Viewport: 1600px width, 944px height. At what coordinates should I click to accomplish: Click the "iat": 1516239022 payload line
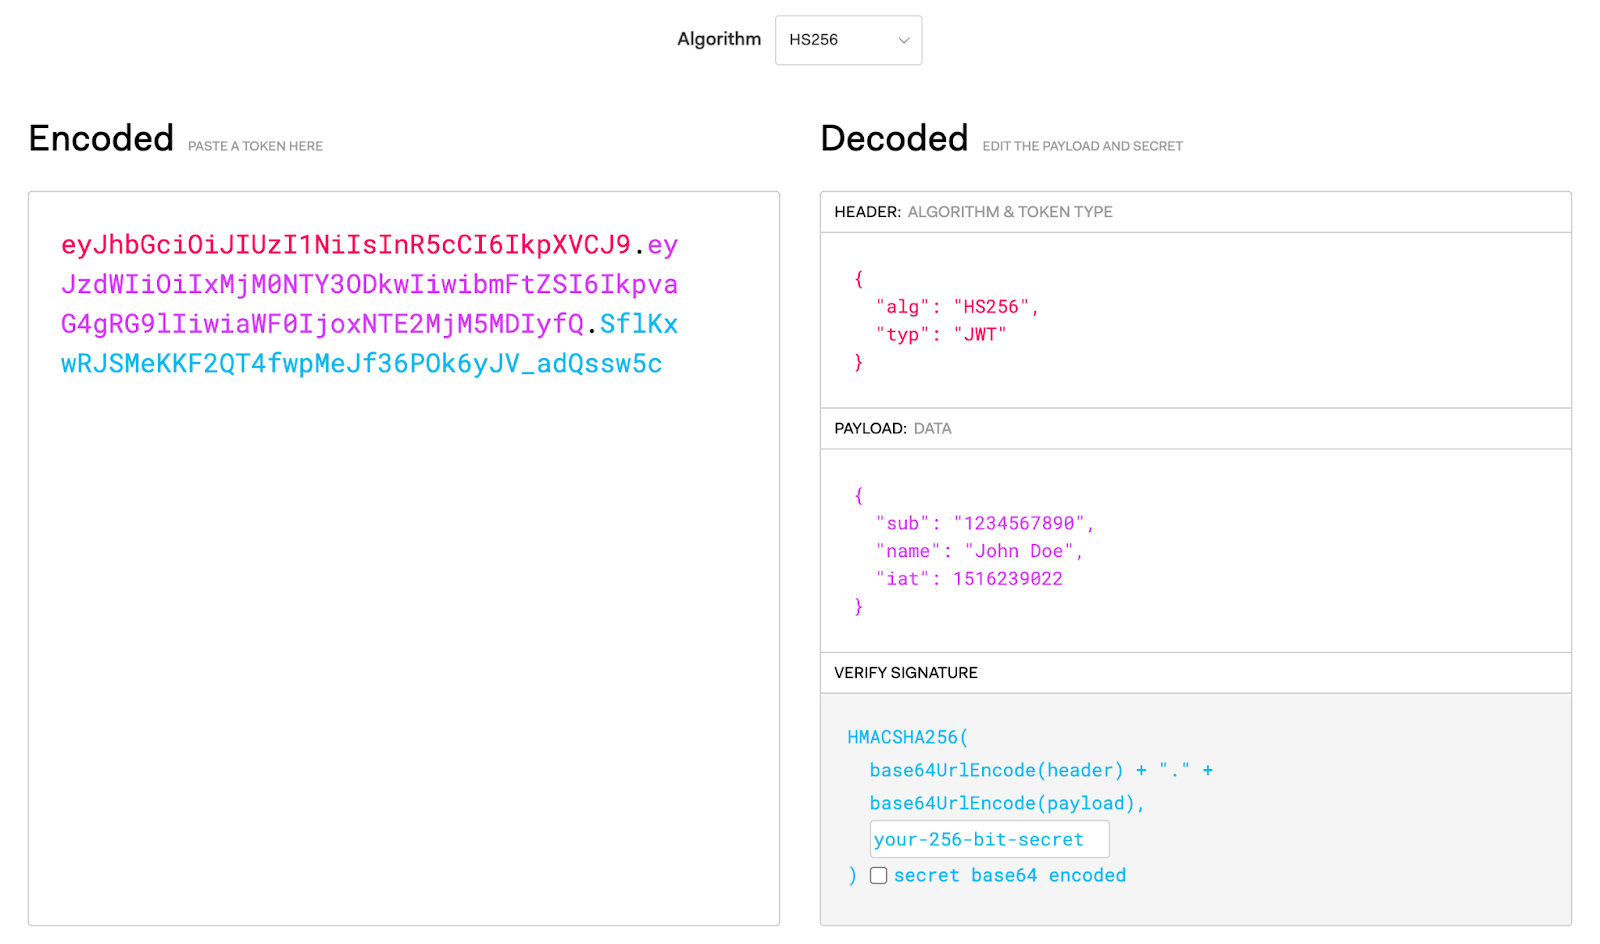(968, 579)
